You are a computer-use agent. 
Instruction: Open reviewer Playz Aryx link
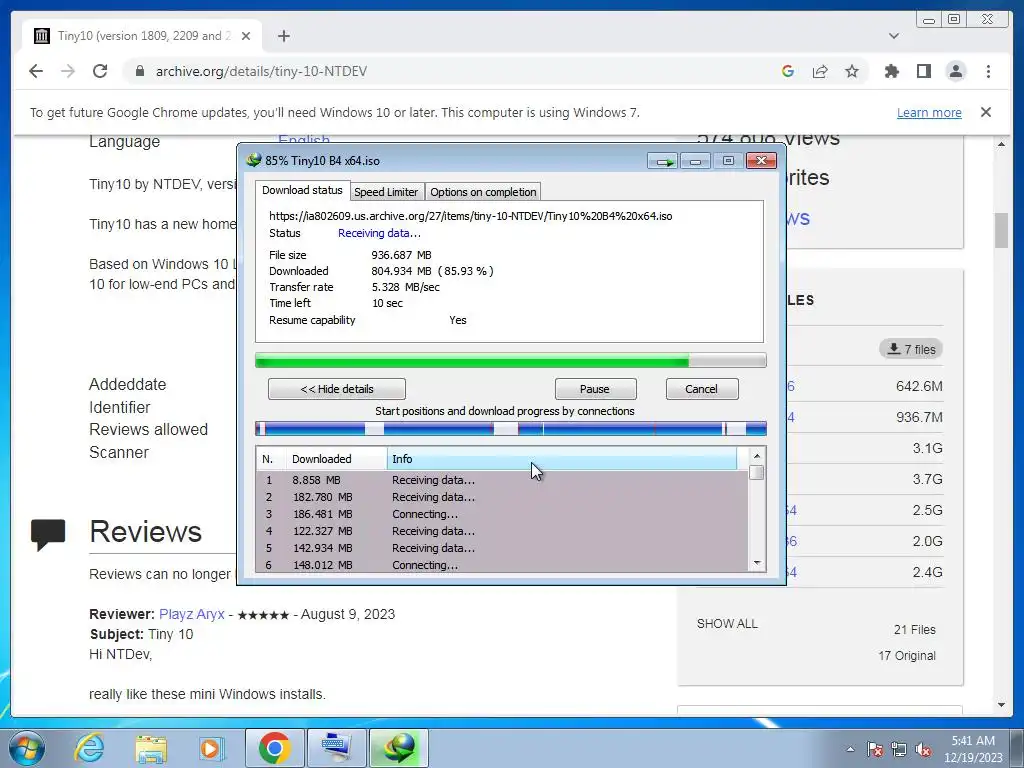click(x=191, y=615)
